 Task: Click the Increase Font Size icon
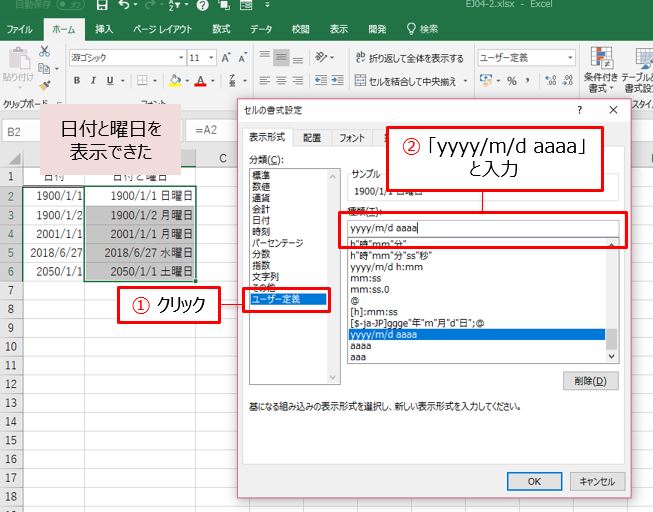pos(226,57)
